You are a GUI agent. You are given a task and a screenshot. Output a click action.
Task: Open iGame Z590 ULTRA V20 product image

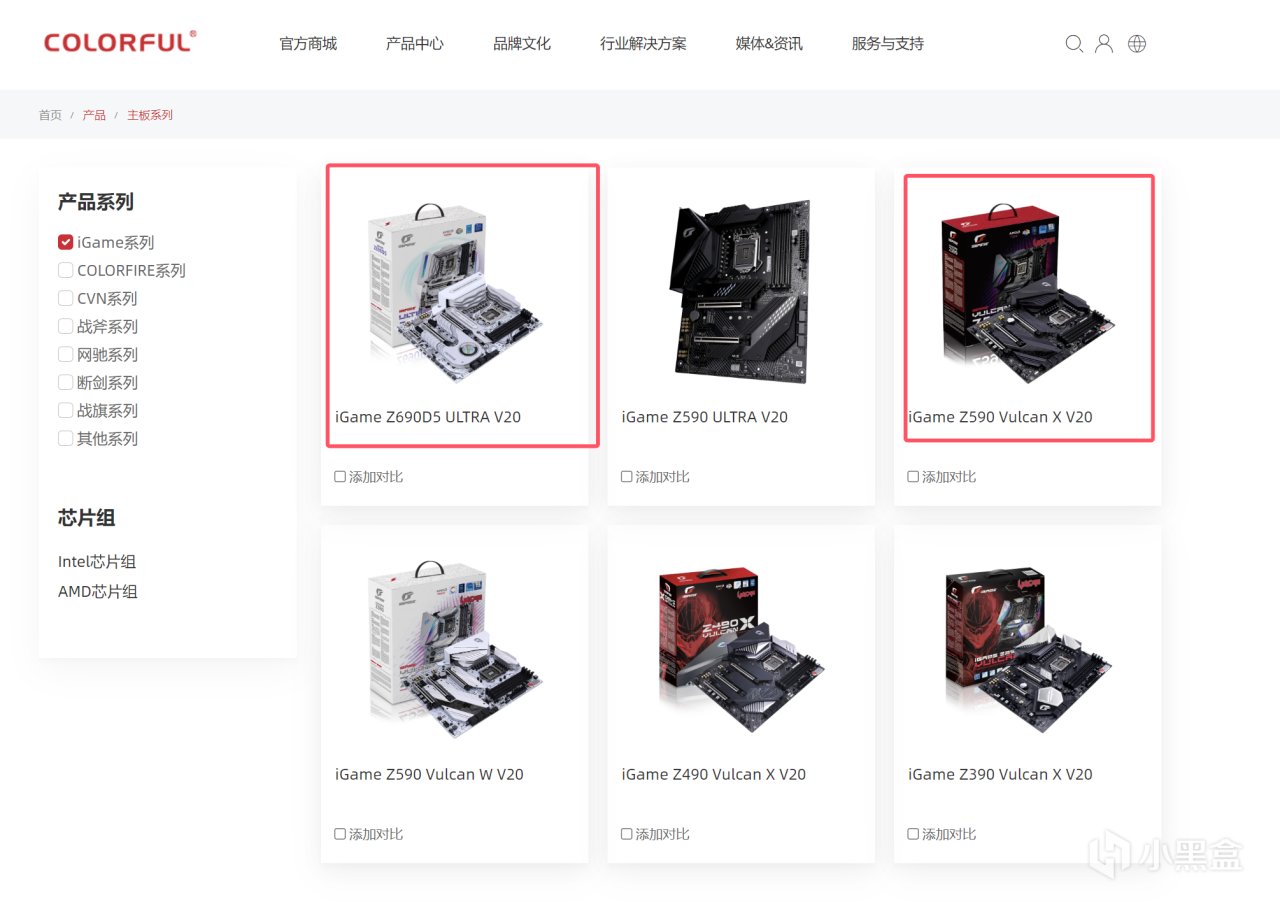click(x=741, y=291)
